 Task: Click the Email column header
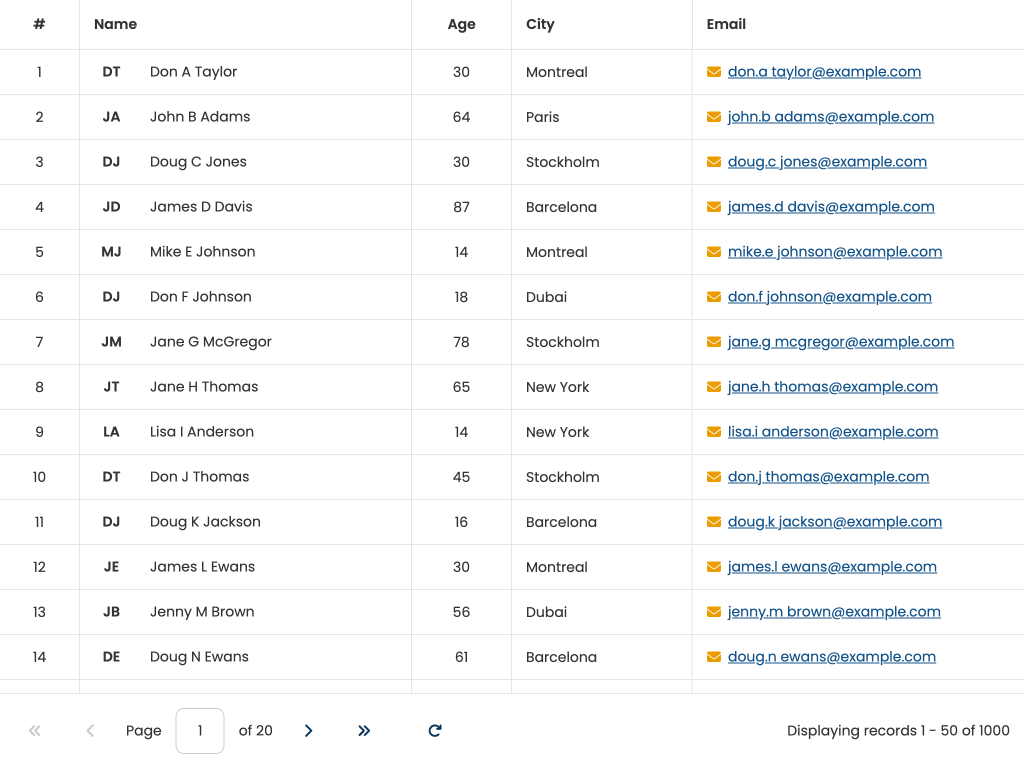pyautogui.click(x=726, y=24)
